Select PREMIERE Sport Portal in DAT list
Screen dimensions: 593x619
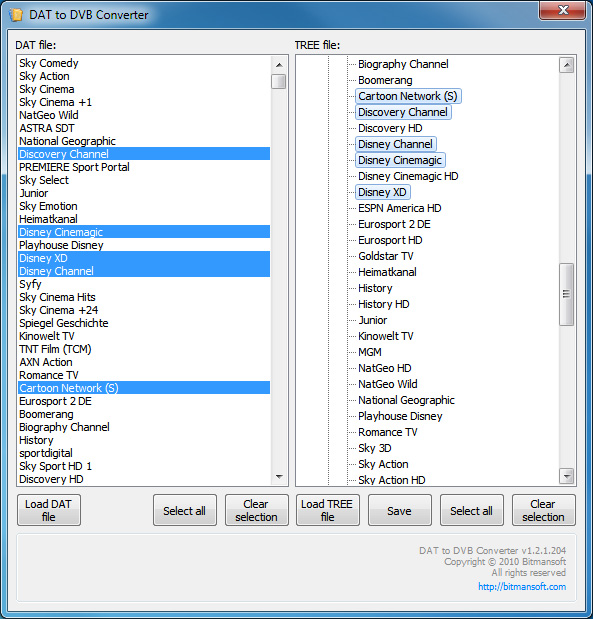tap(144, 167)
